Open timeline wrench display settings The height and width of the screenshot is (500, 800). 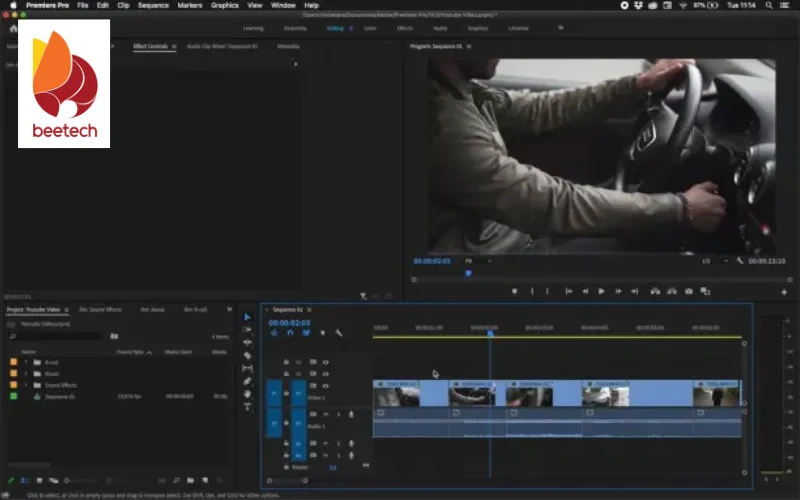pyautogui.click(x=339, y=333)
